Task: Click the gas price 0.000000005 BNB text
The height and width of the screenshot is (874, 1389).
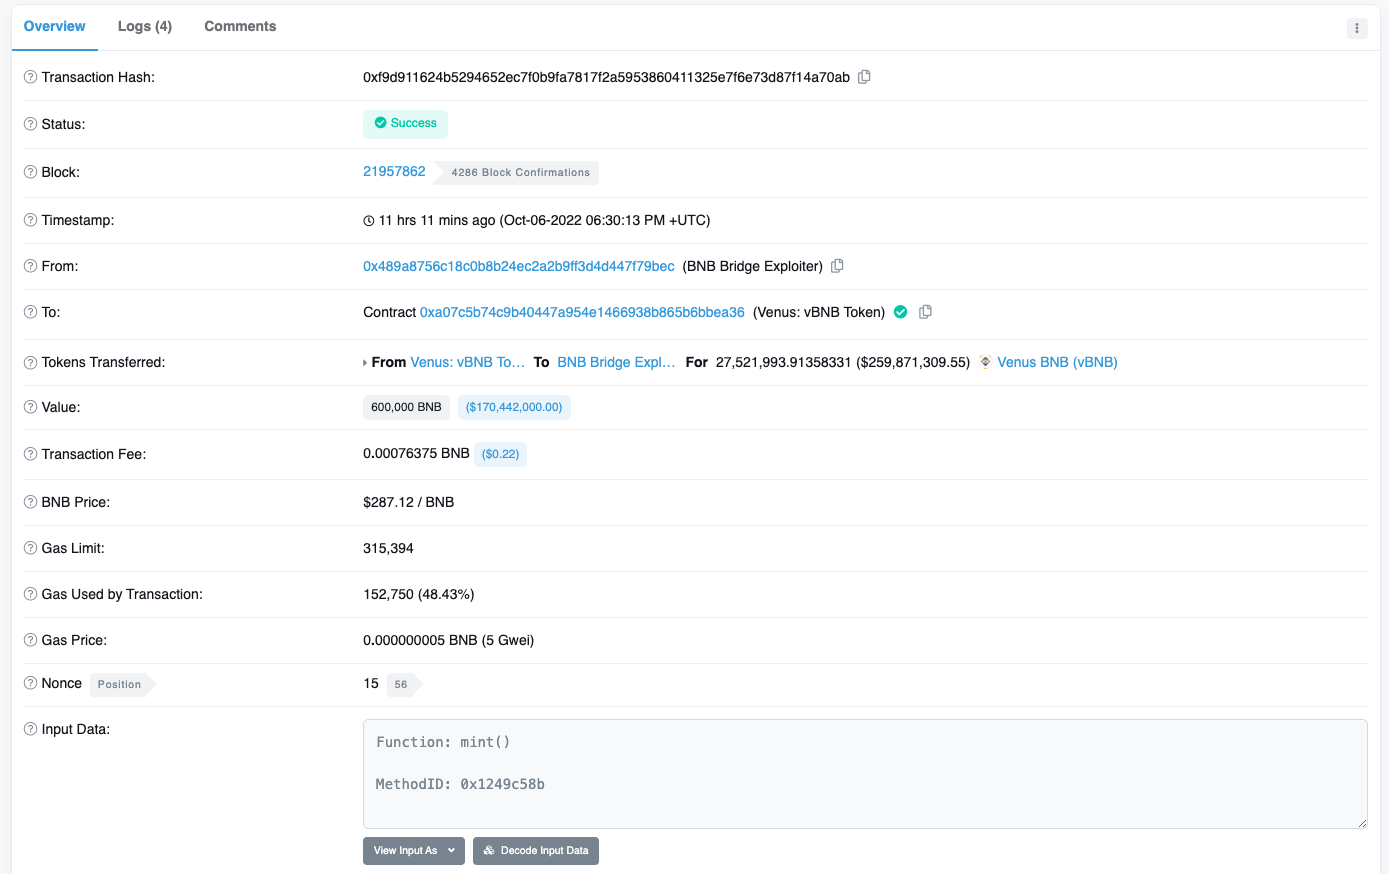Action: pos(449,640)
